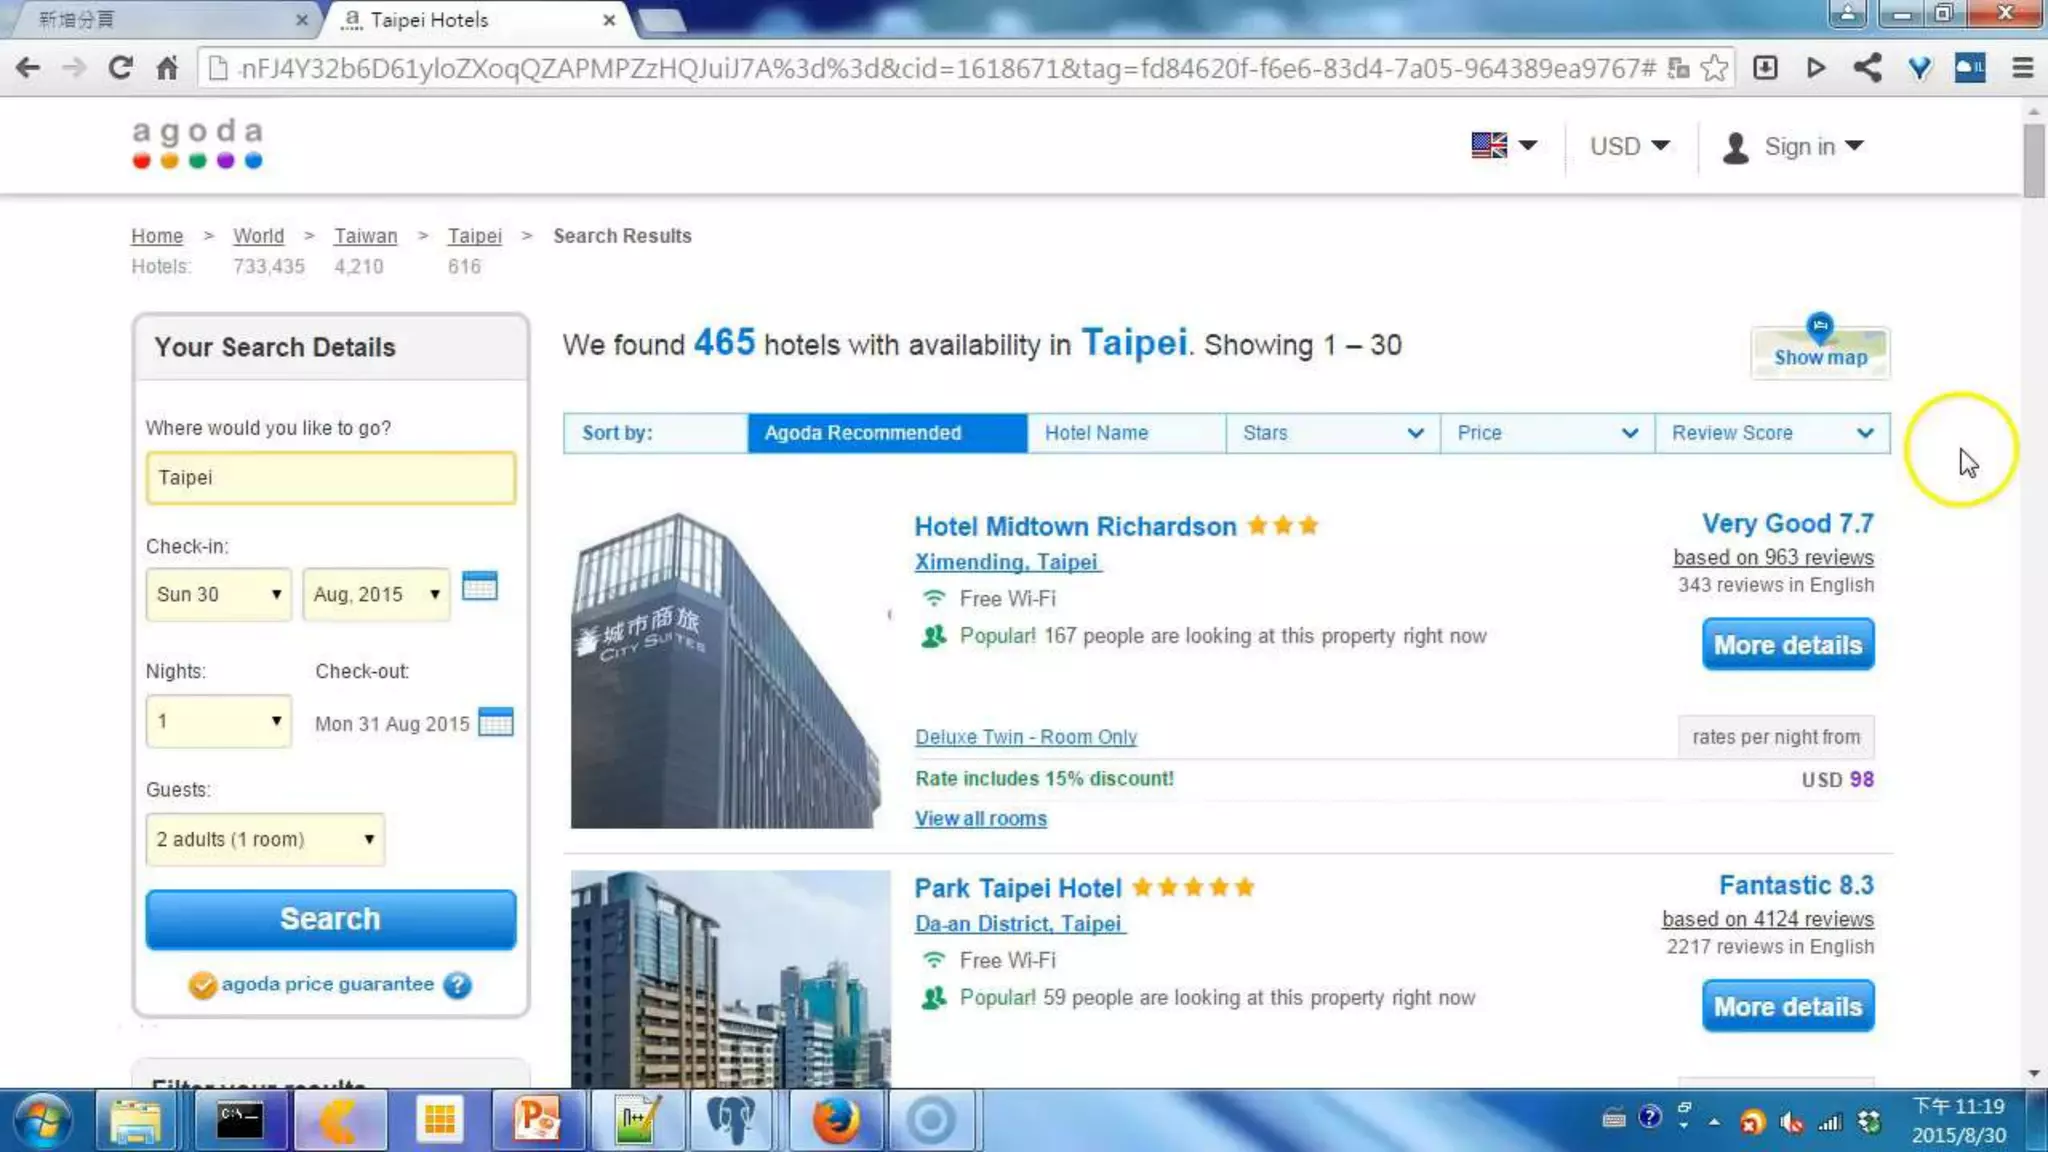
Task: Click the View all rooms link
Action: click(980, 819)
